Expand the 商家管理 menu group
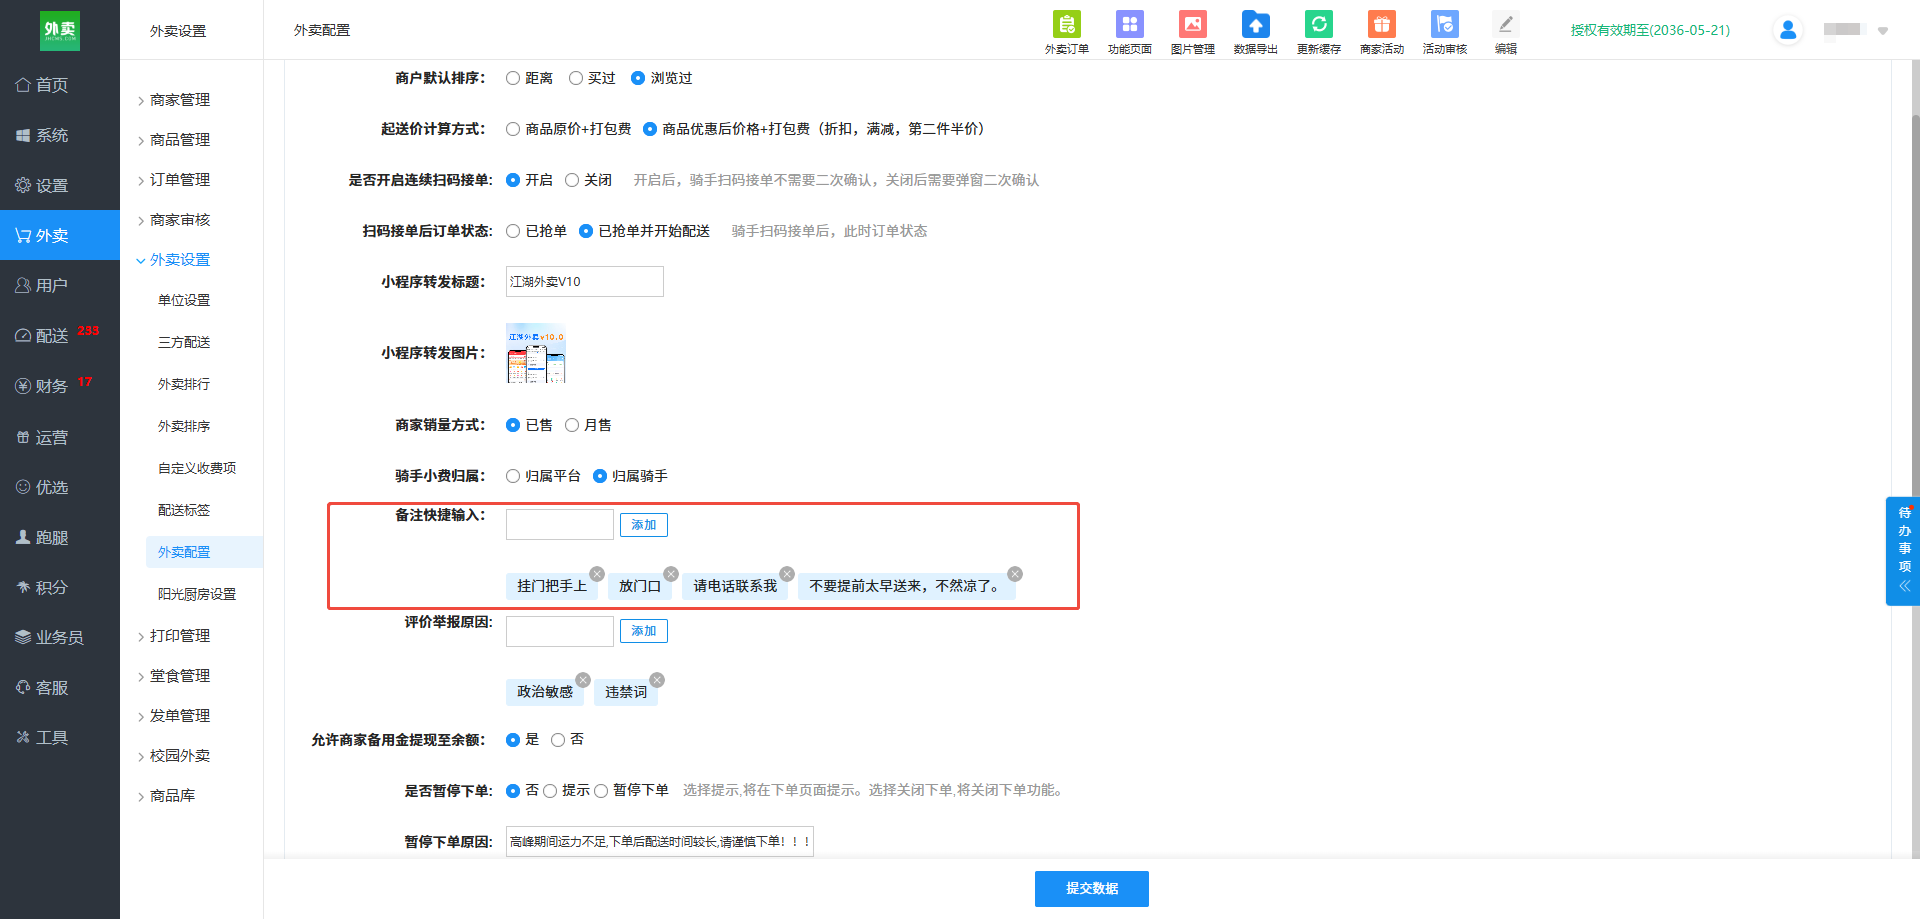Screen dimensions: 1920x919 coord(180,100)
